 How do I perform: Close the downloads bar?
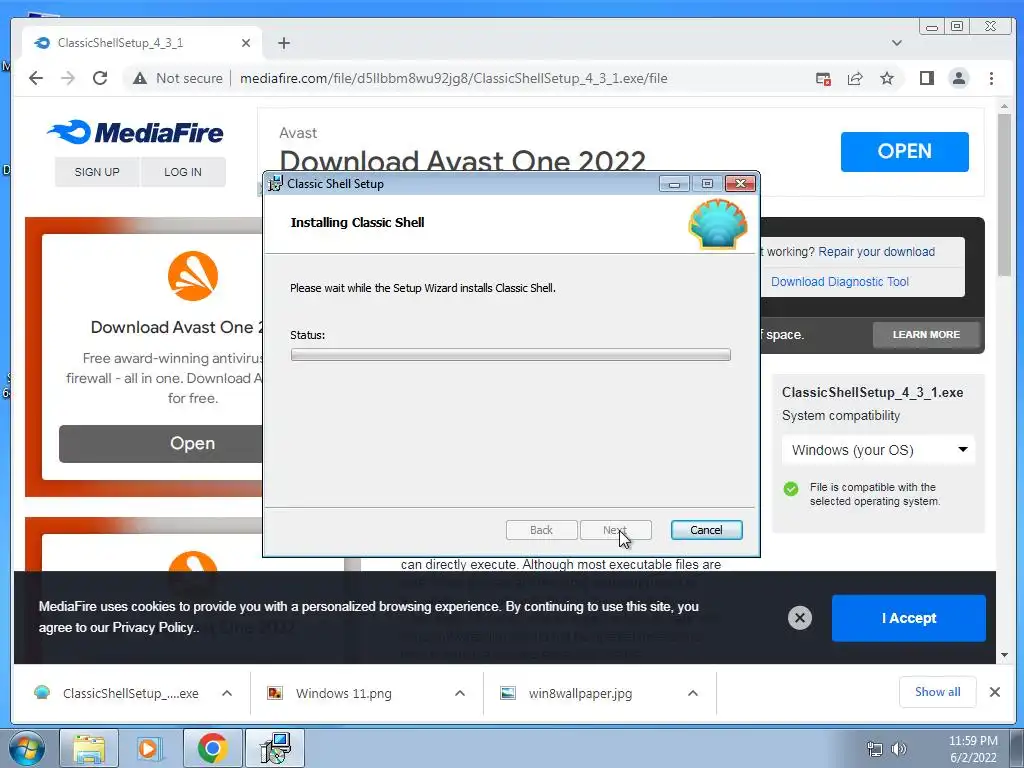tap(995, 692)
